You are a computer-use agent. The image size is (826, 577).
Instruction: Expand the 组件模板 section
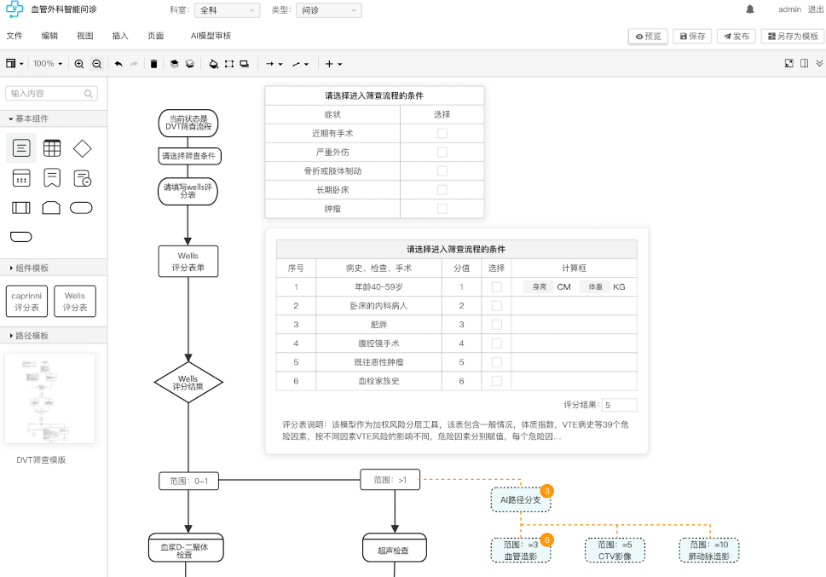(x=53, y=268)
